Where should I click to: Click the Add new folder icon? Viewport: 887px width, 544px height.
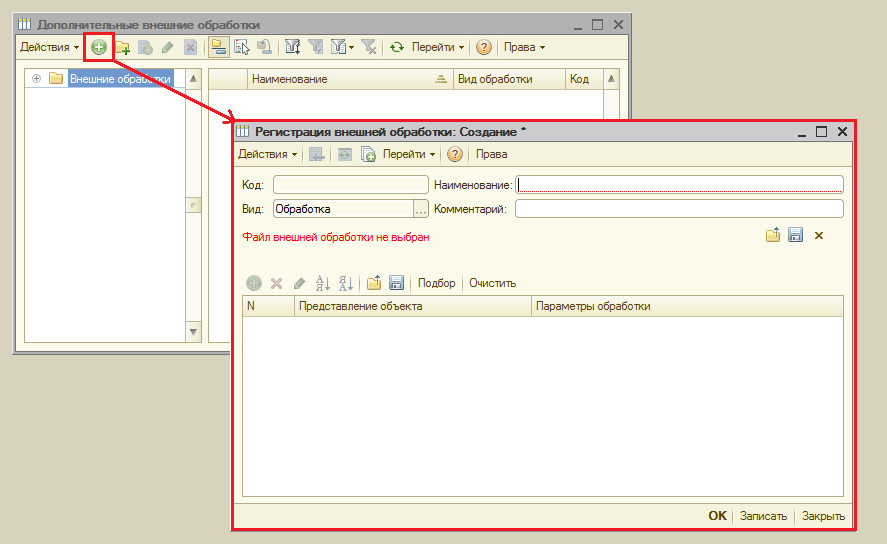(123, 48)
